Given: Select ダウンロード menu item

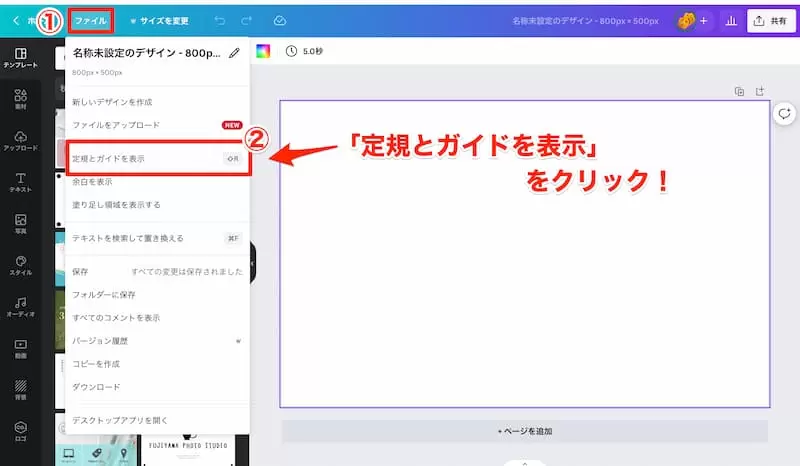Looking at the screenshot, I should pos(158,387).
